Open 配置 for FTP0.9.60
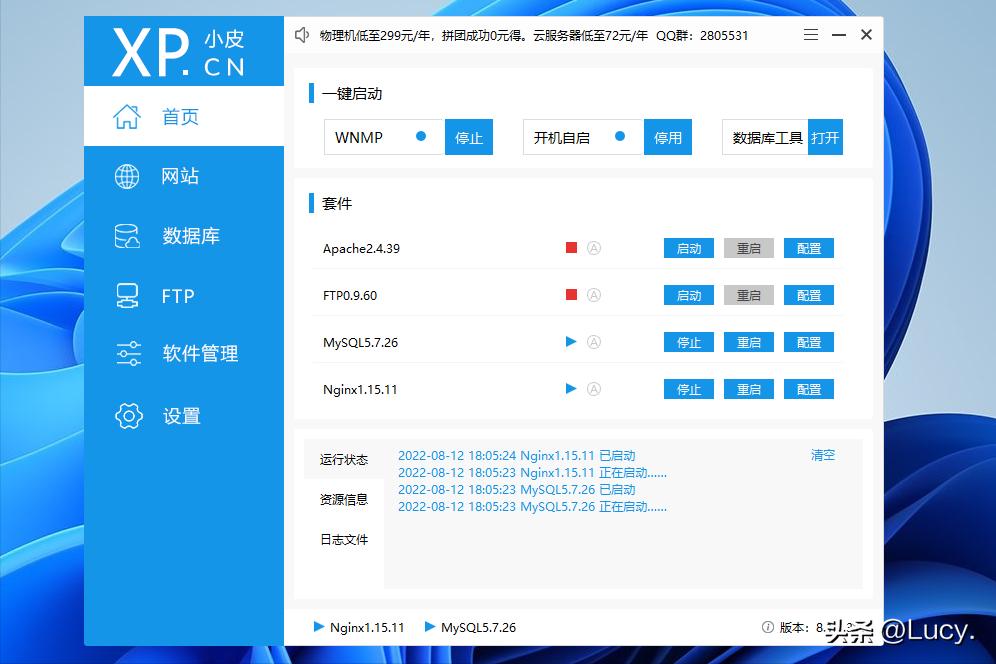The width and height of the screenshot is (996, 664). tap(809, 295)
